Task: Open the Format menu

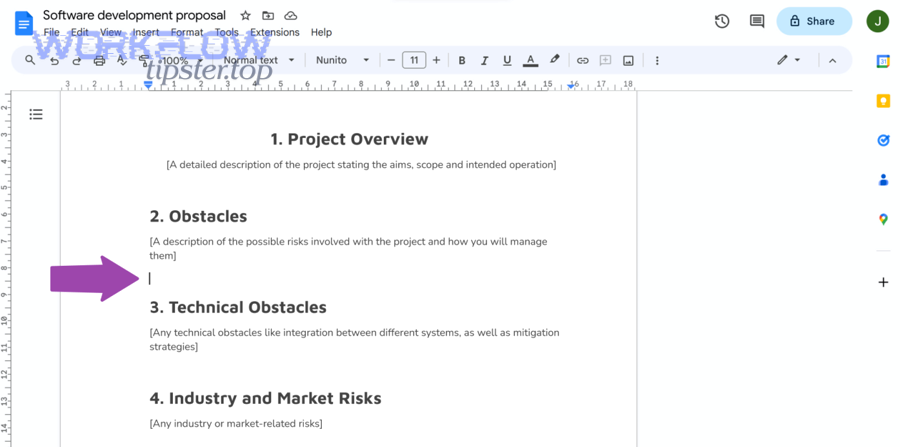Action: pos(187,33)
